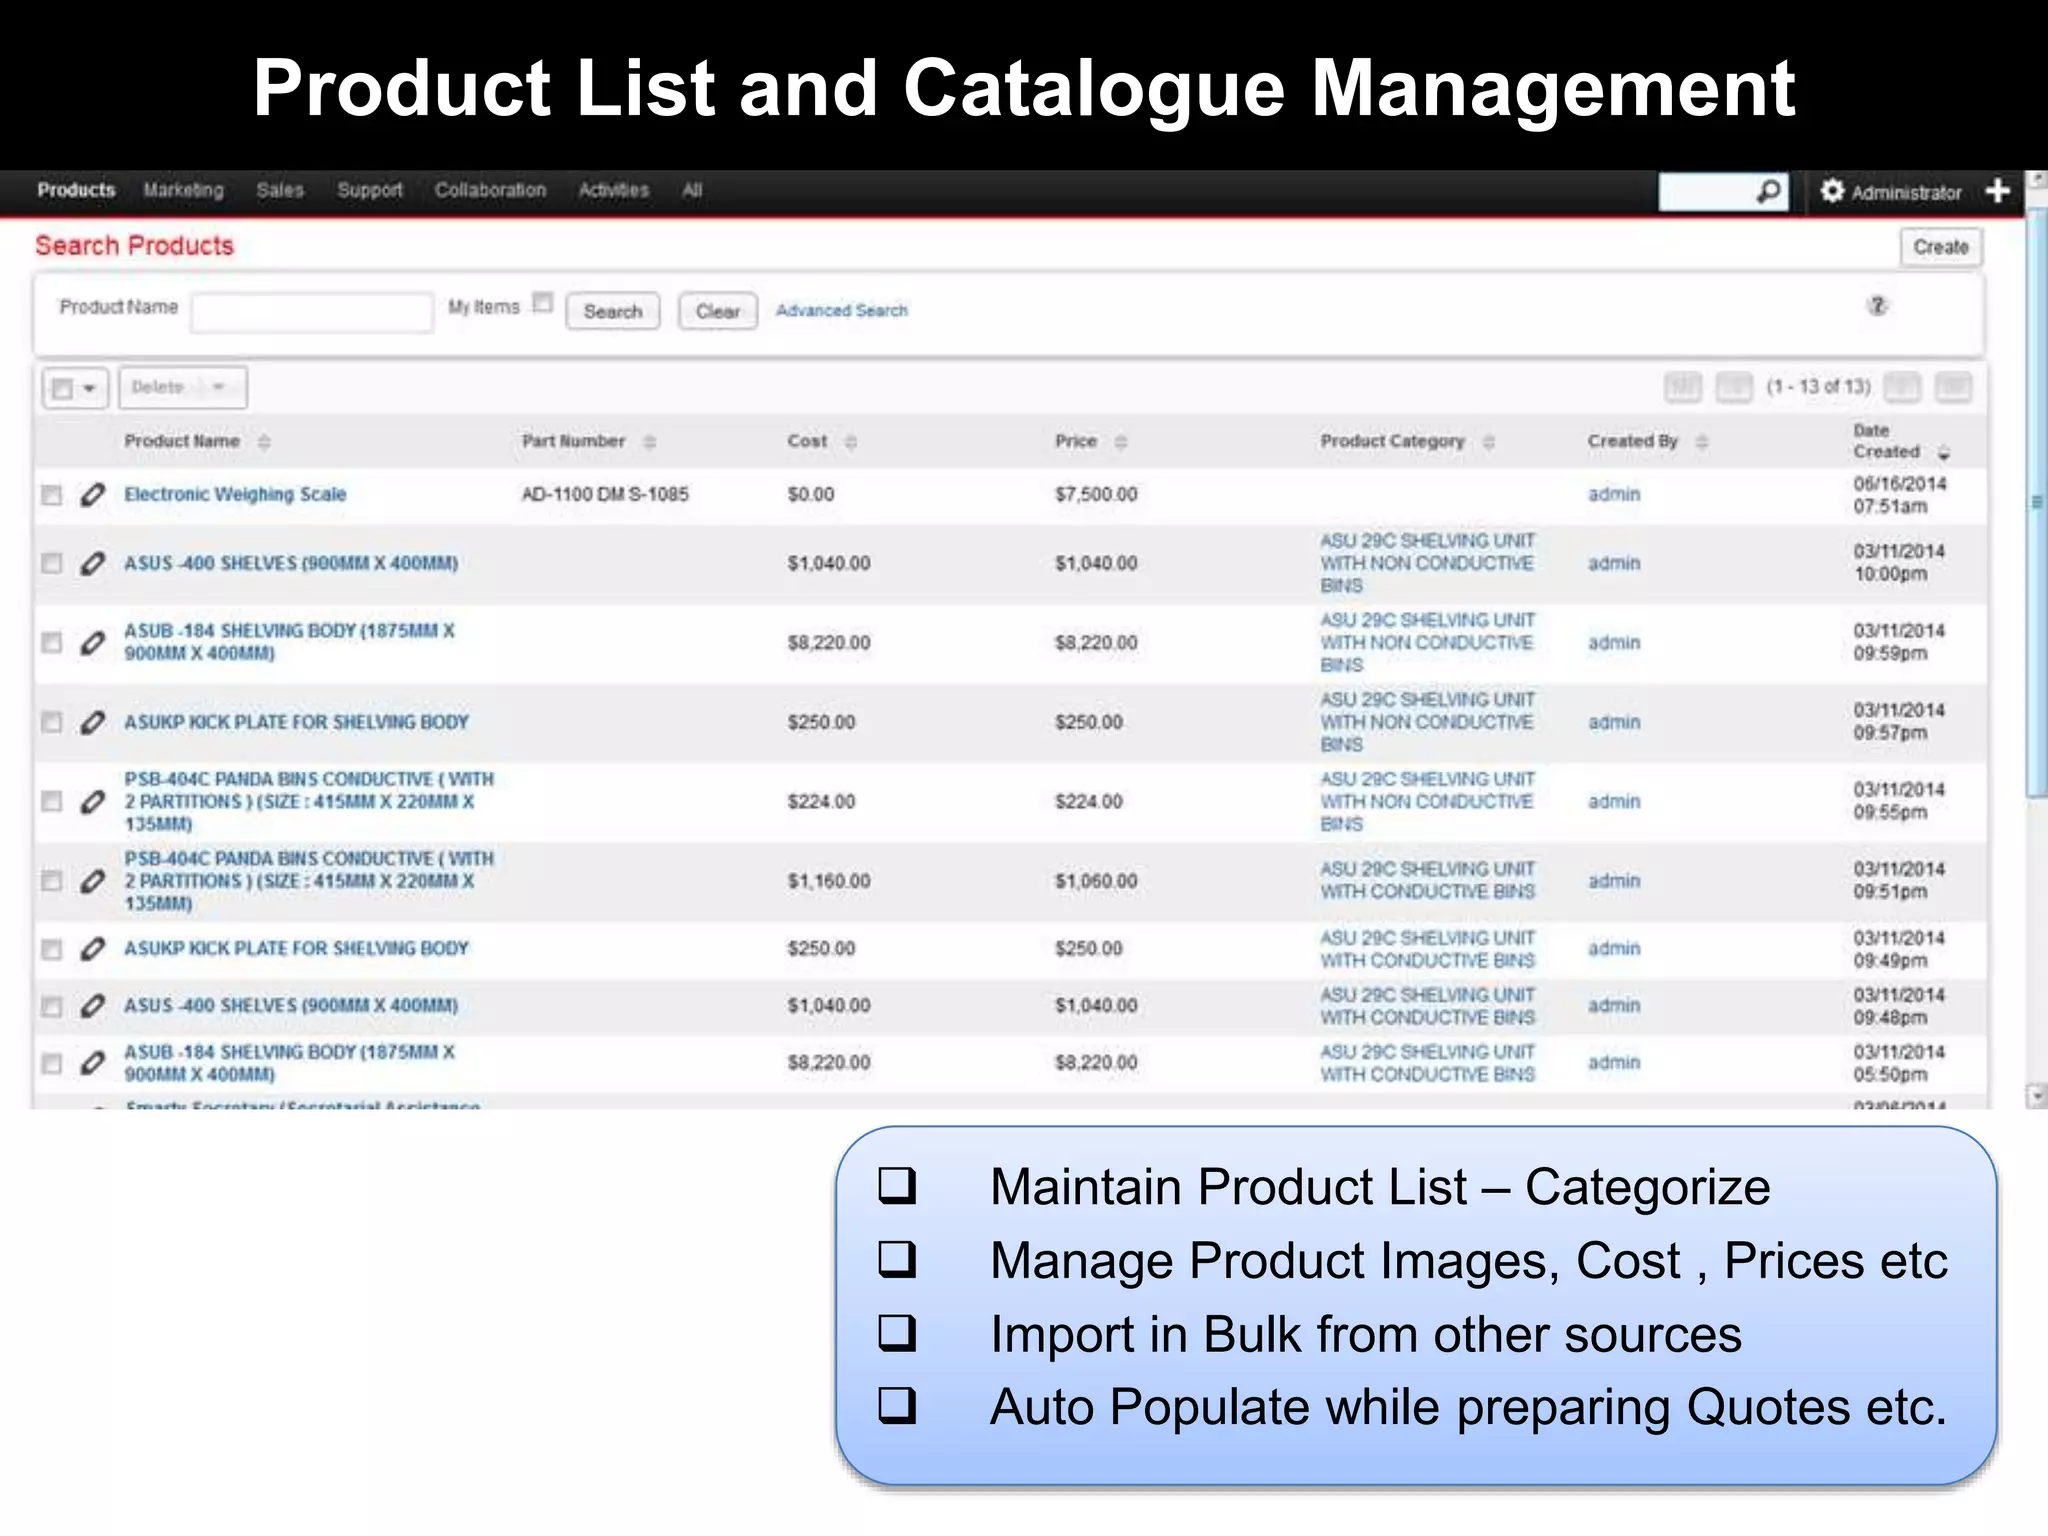Sort by Cost column arrows
2048x1536 pixels.
coord(851,442)
